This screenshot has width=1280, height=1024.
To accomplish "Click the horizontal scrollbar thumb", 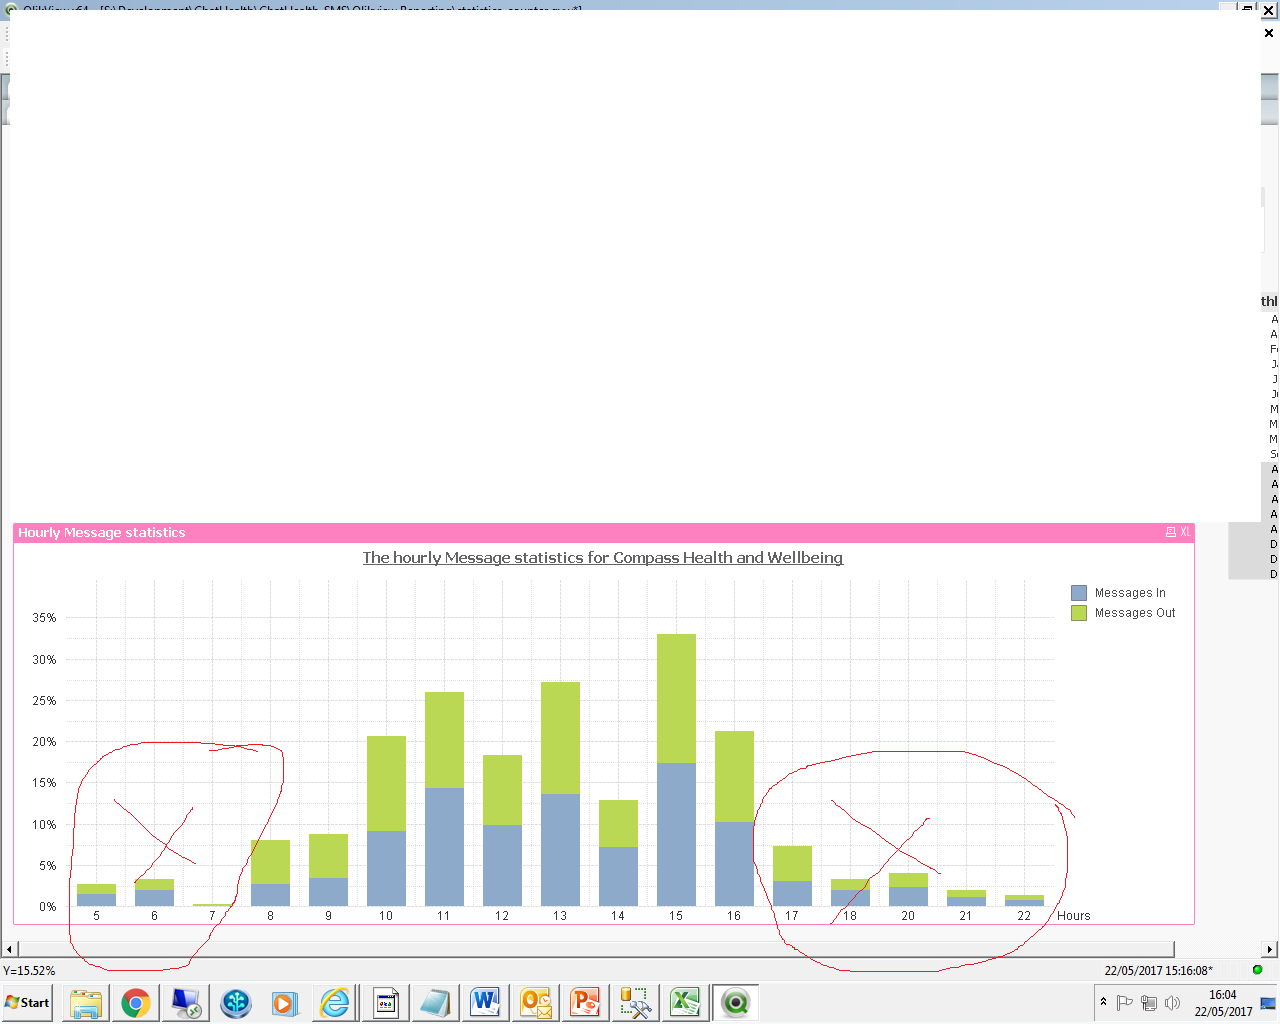I will [x=596, y=949].
